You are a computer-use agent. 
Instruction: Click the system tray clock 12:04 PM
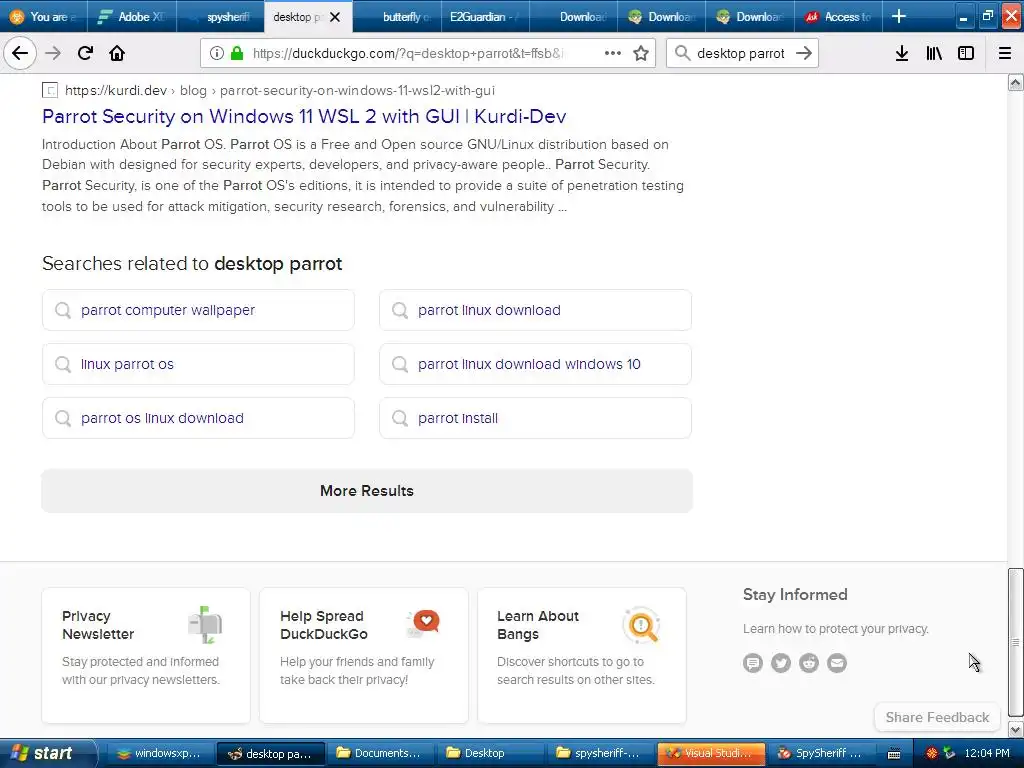pyautogui.click(x=987, y=753)
